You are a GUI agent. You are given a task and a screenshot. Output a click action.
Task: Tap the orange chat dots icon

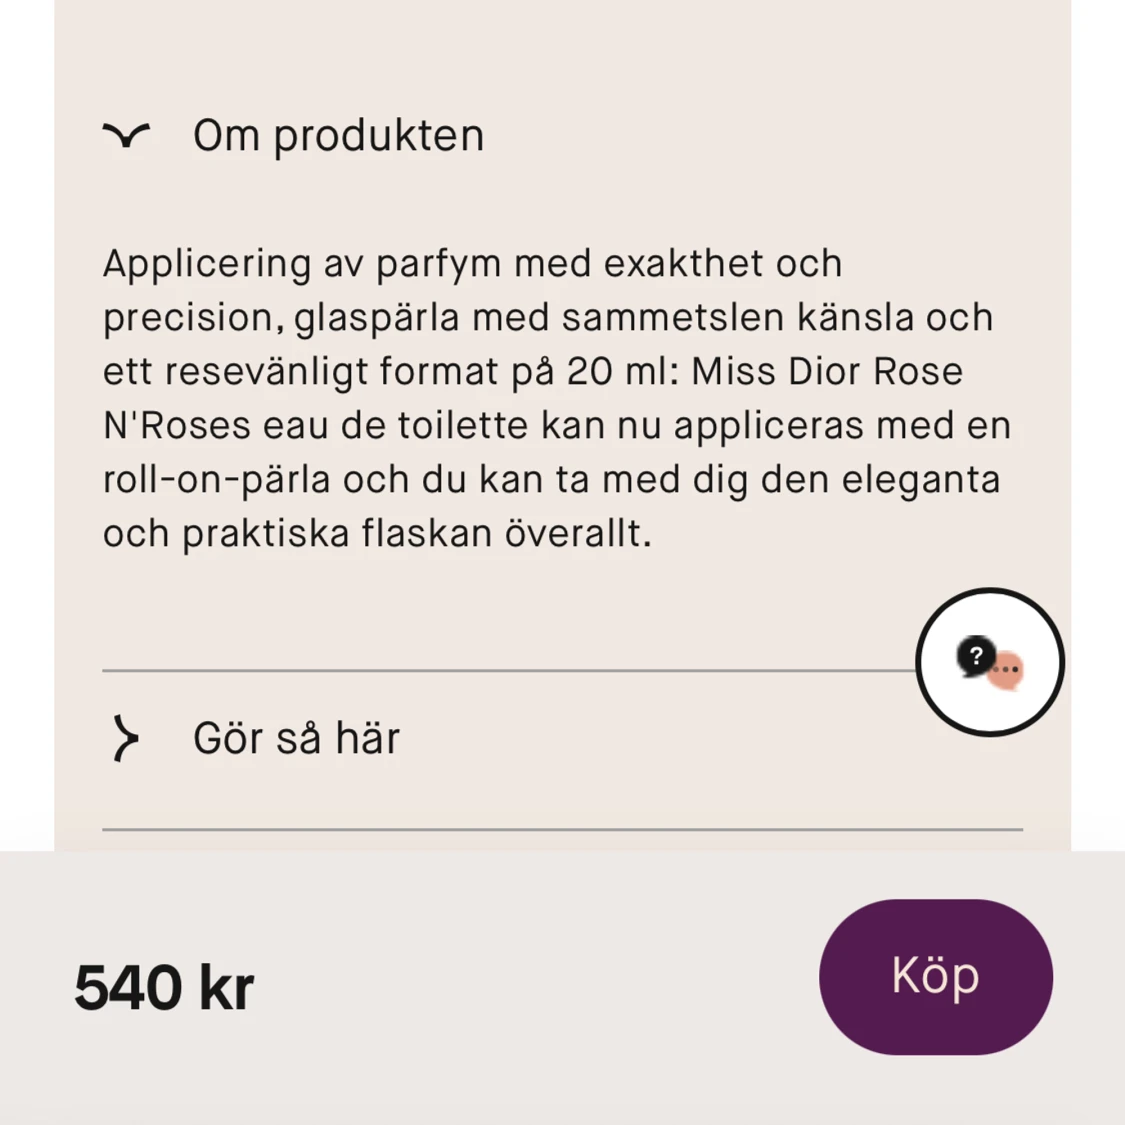coord(1004,672)
